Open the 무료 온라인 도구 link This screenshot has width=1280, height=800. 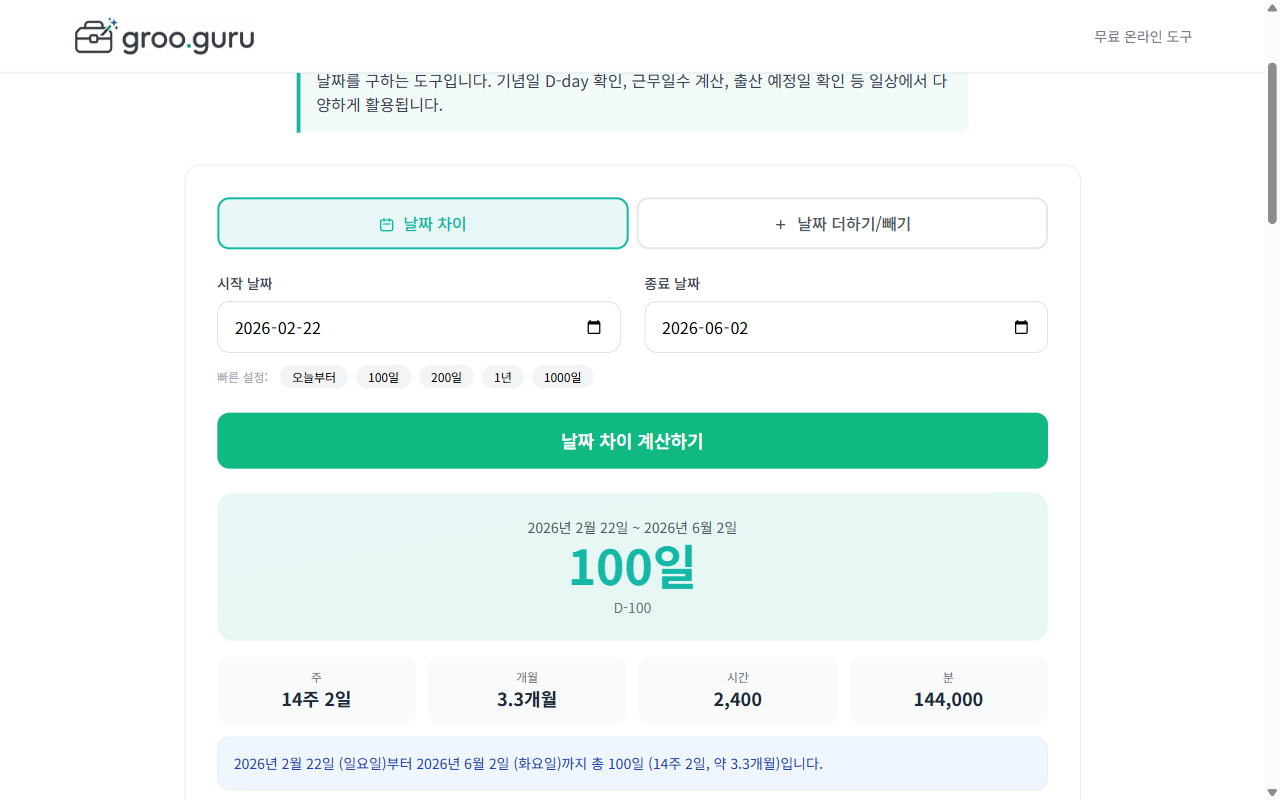click(1142, 36)
